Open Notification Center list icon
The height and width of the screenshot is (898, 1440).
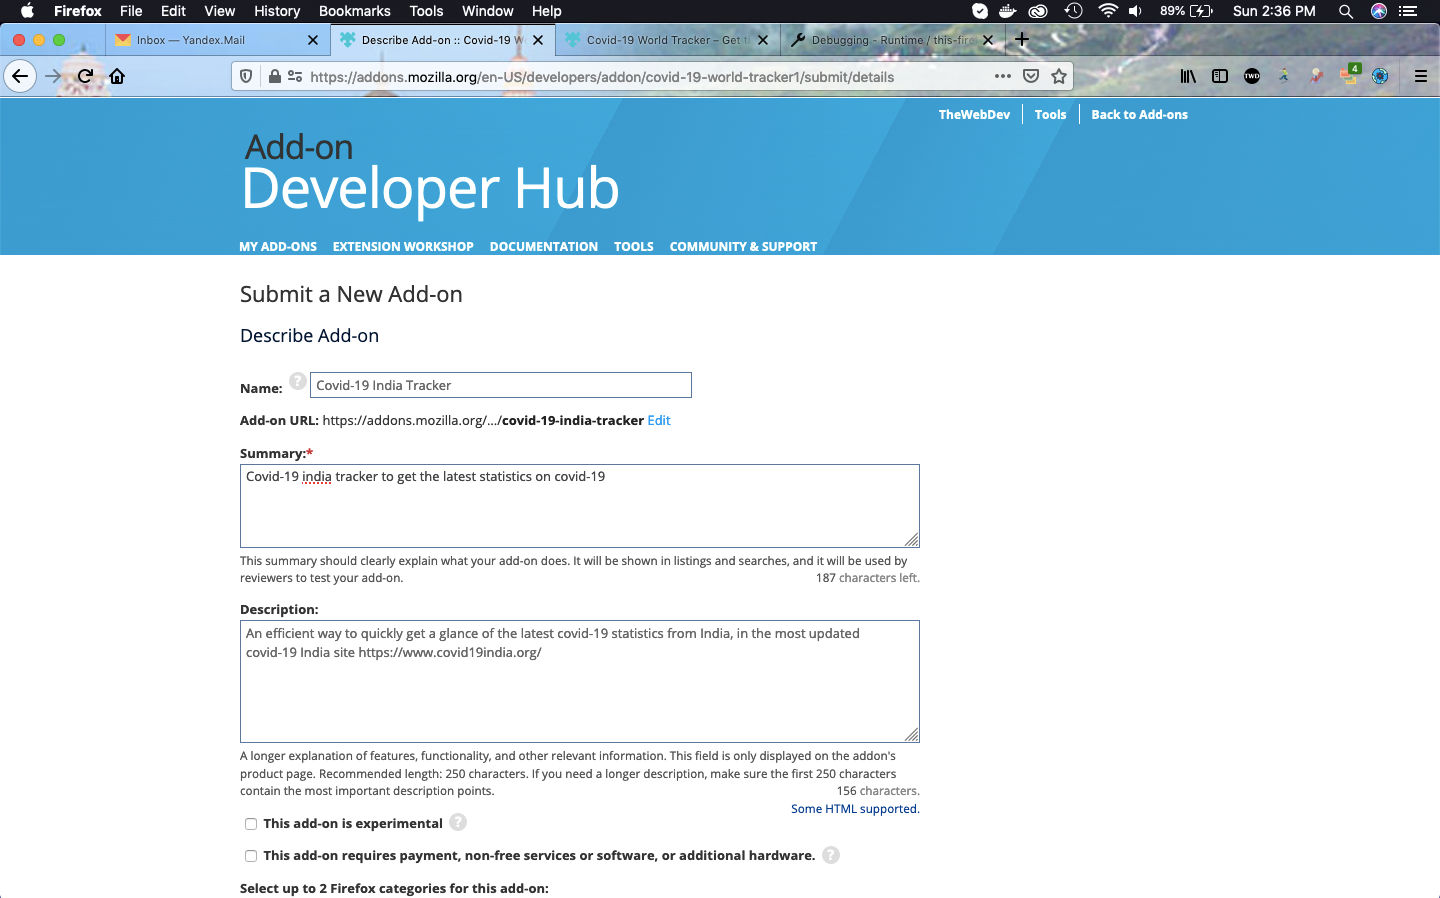pos(1409,11)
